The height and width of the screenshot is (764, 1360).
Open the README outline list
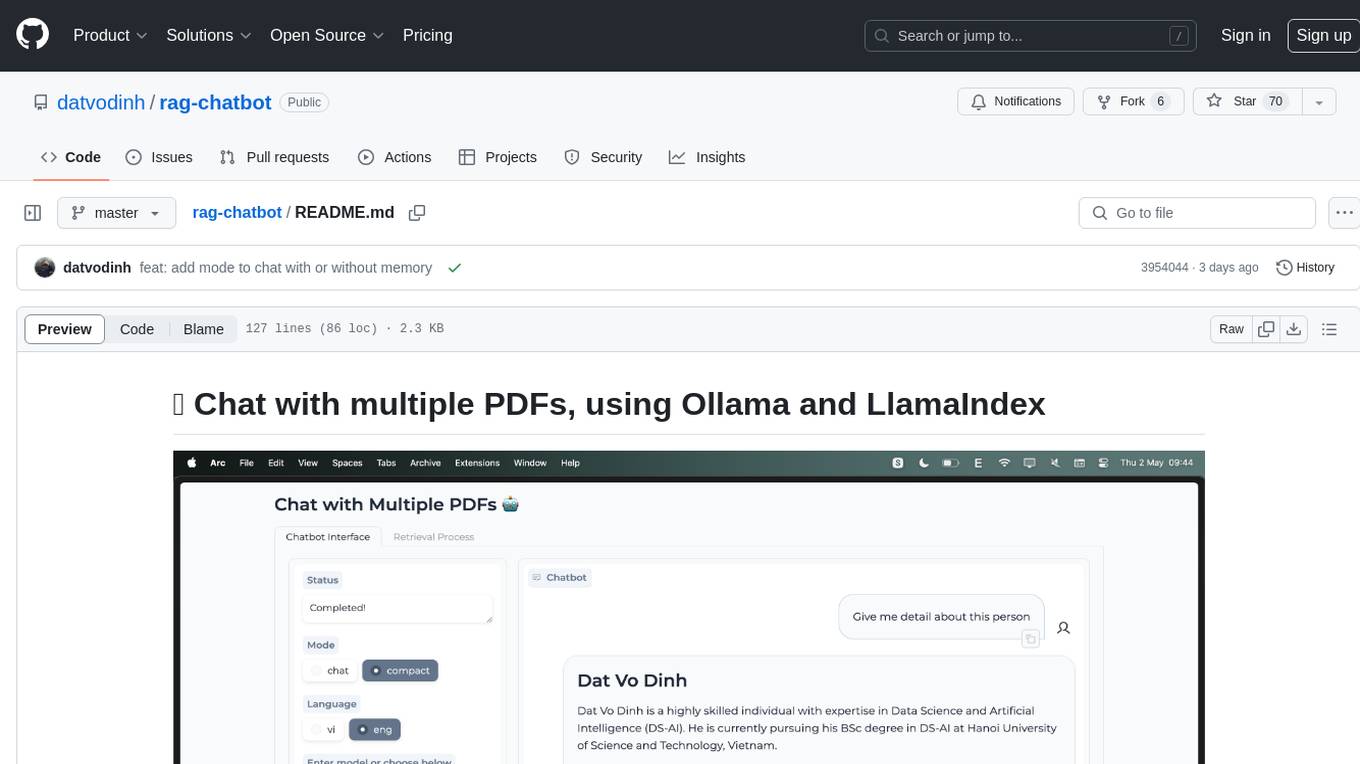click(x=1329, y=329)
